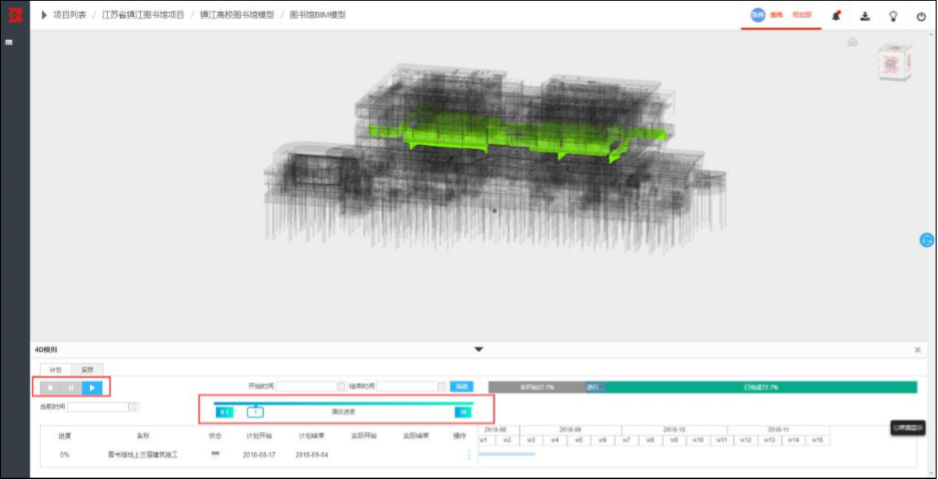Click the download icon in header
Screen dimensions: 938x479
click(864, 16)
